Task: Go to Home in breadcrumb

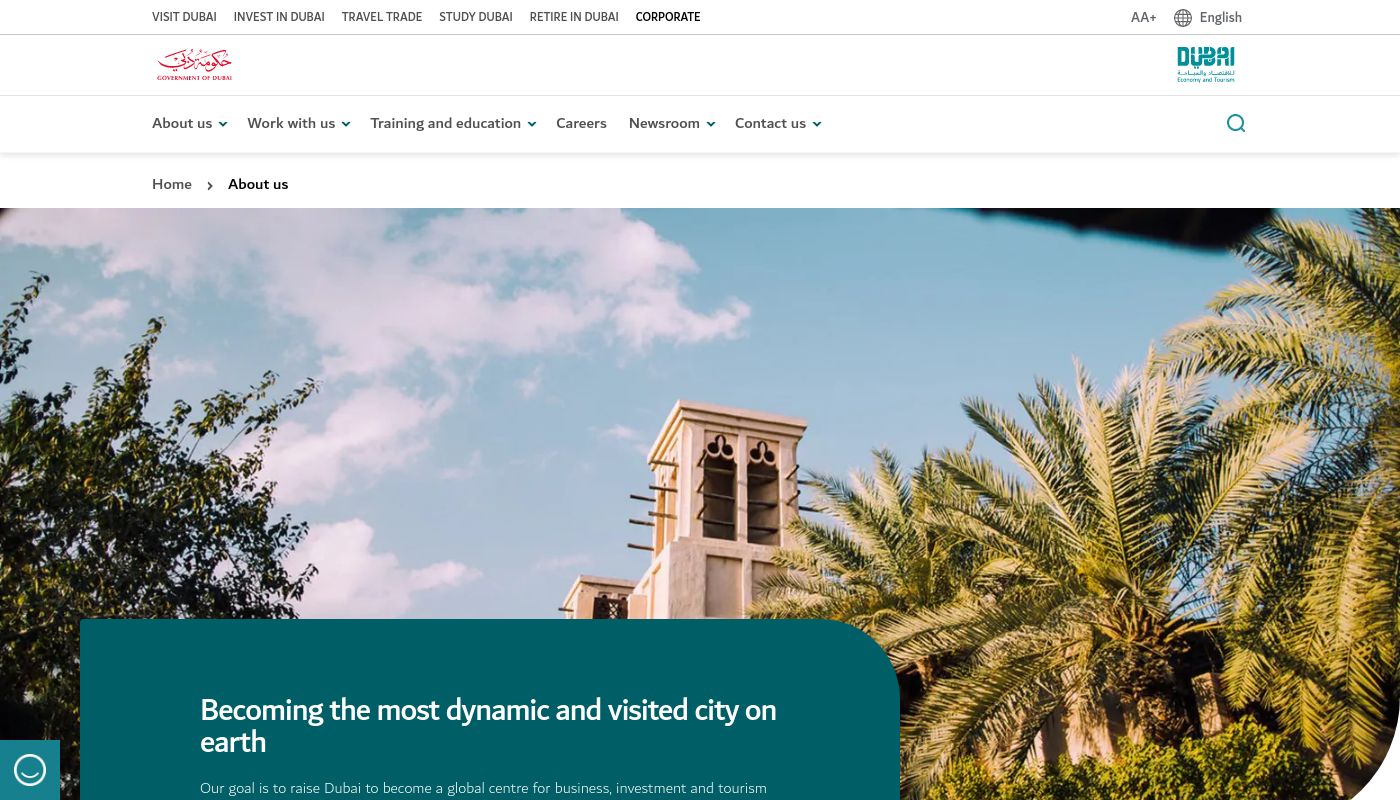Action: pyautogui.click(x=172, y=184)
